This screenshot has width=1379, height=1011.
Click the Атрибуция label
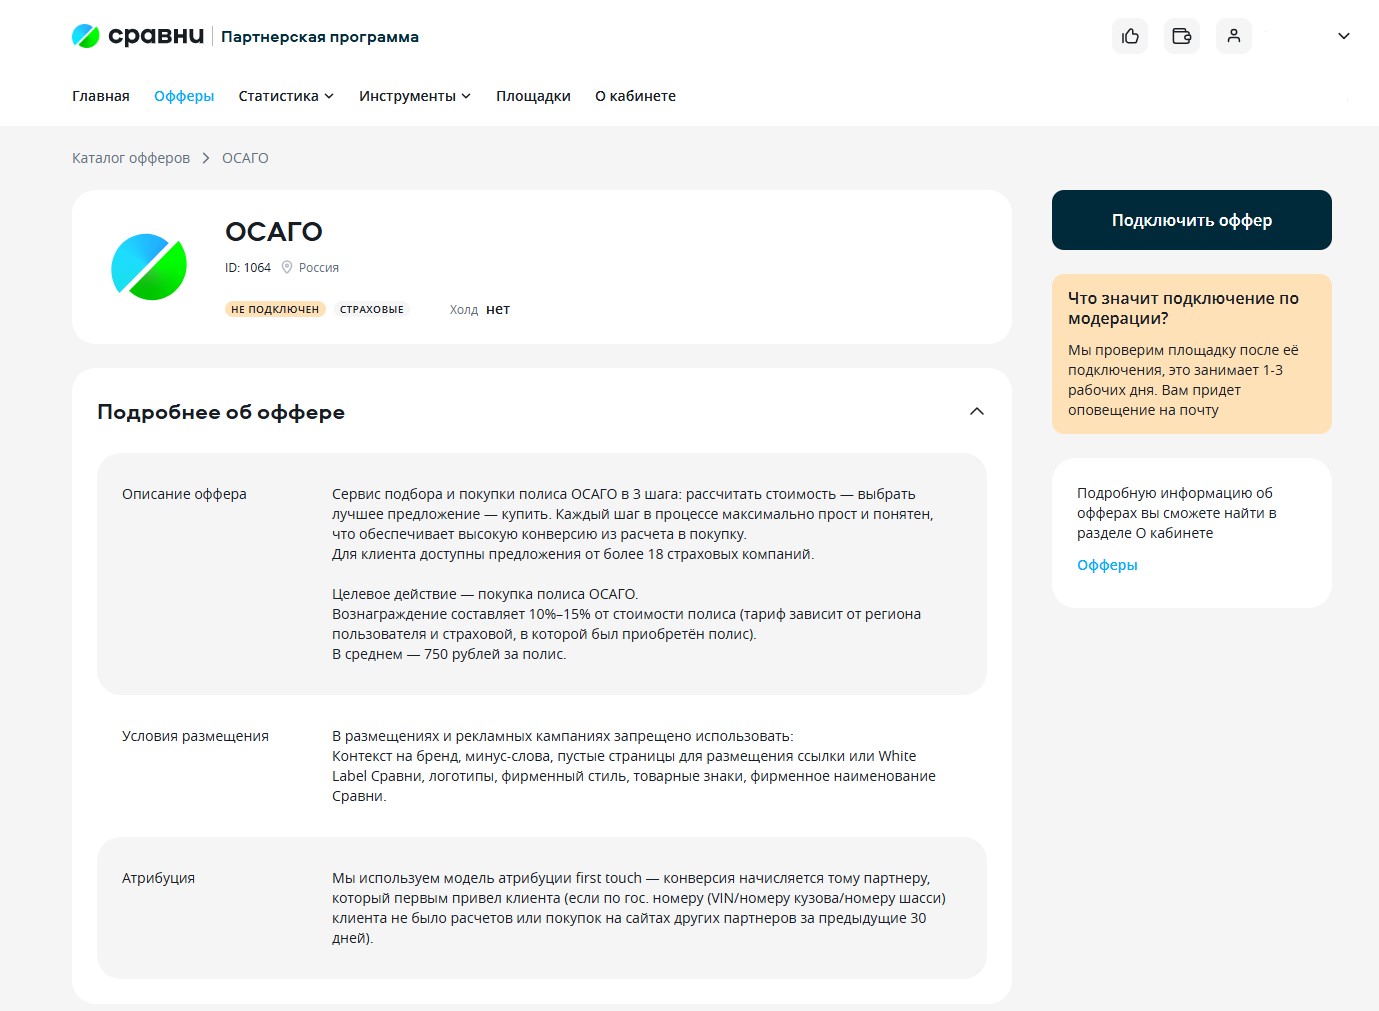[x=158, y=878]
